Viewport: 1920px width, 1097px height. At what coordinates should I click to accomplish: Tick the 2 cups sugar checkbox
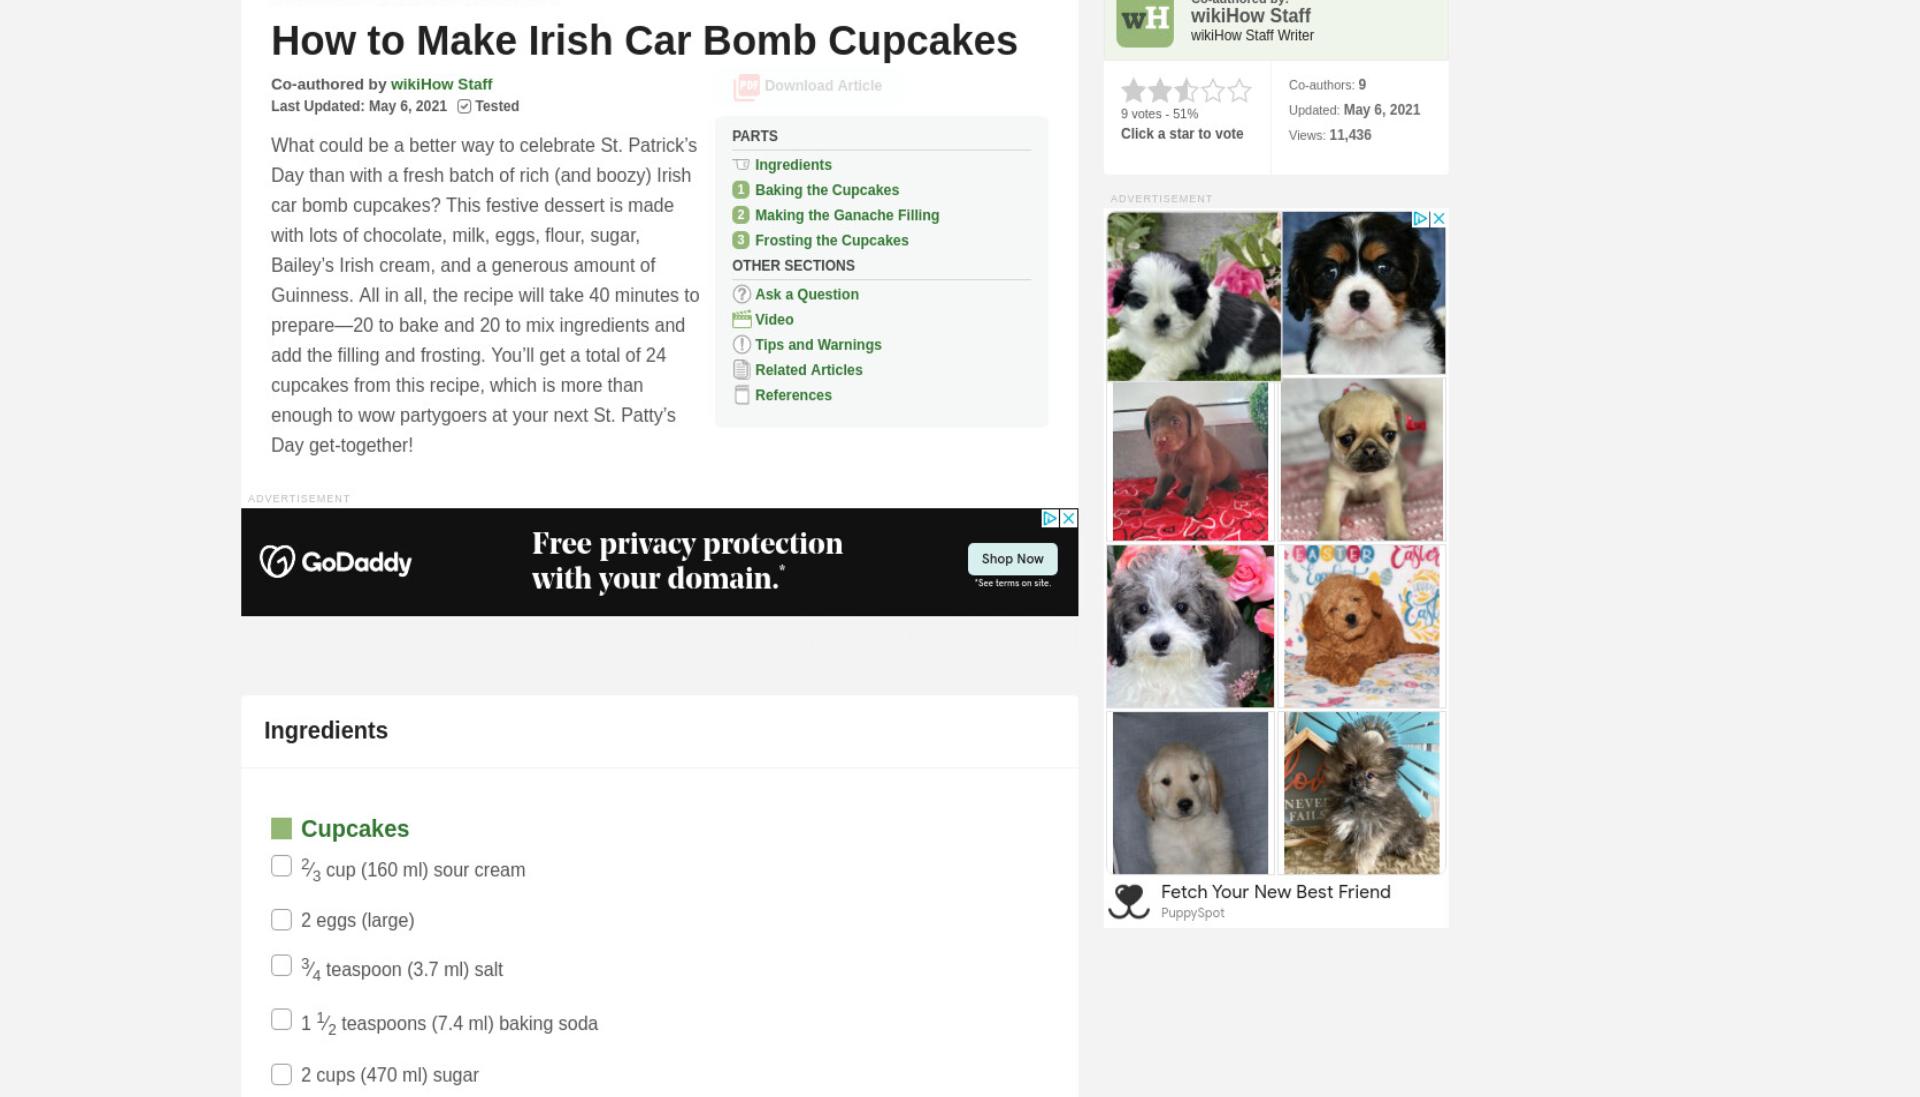[281, 1074]
